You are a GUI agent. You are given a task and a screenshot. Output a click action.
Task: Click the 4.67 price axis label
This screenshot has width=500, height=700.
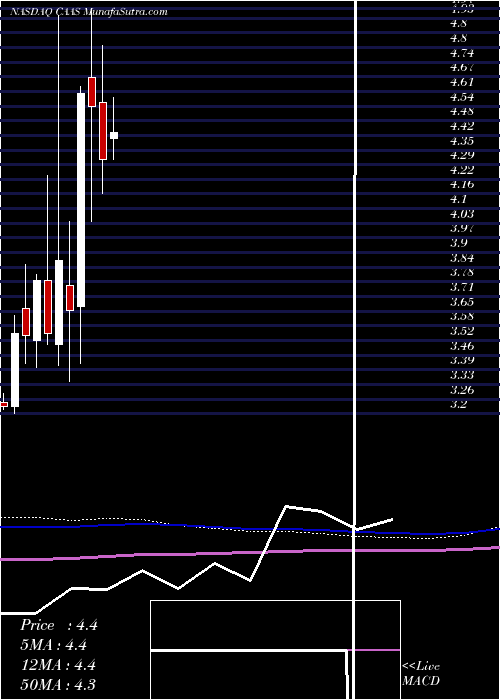pos(462,68)
